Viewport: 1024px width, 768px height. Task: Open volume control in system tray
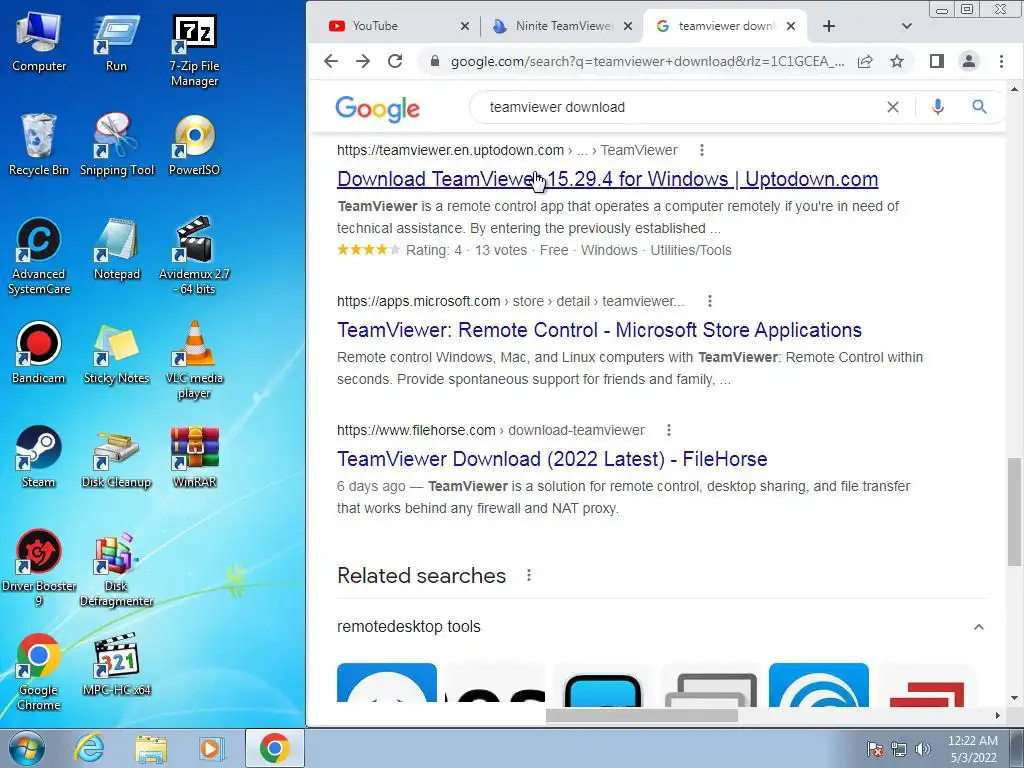(923, 749)
